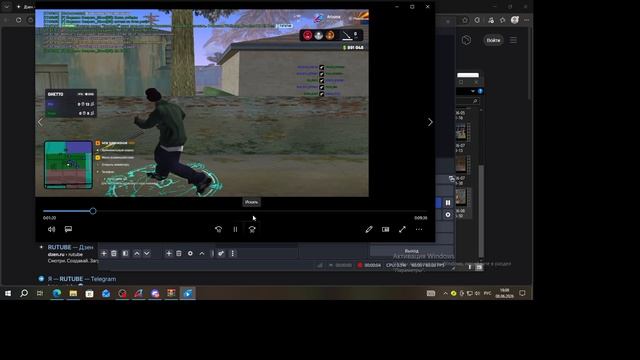Screen dimensions: 640x360
Task: Click the video seek bar thumb
Action: [x=93, y=211]
